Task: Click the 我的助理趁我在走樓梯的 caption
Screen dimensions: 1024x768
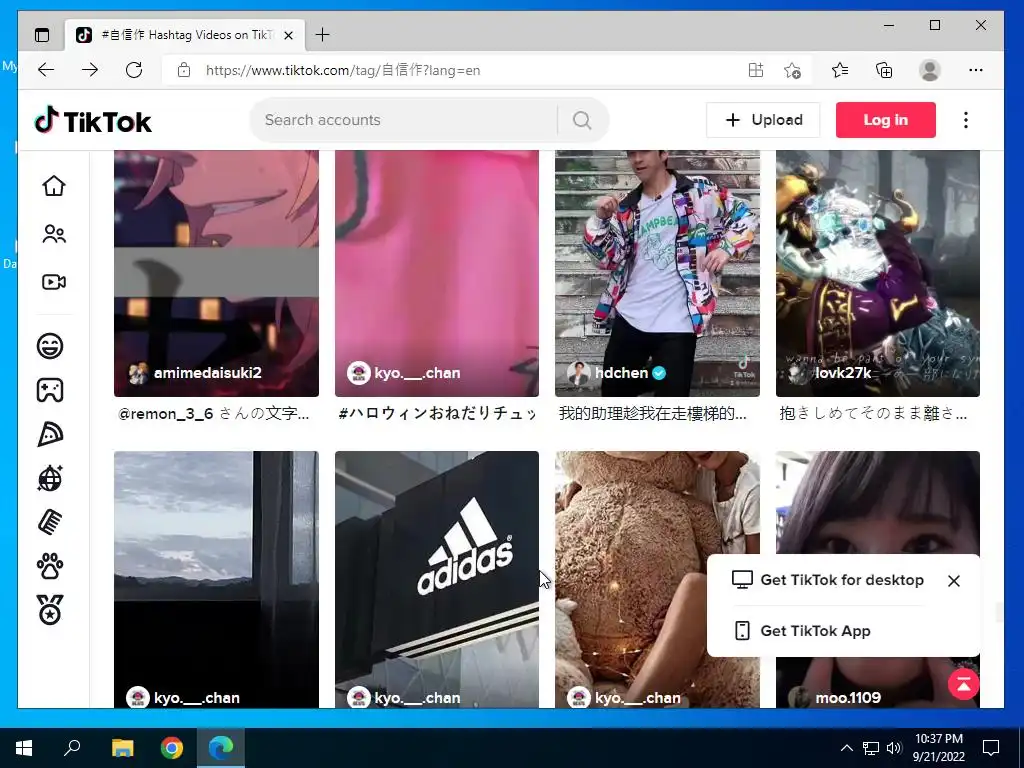Action: pos(652,413)
